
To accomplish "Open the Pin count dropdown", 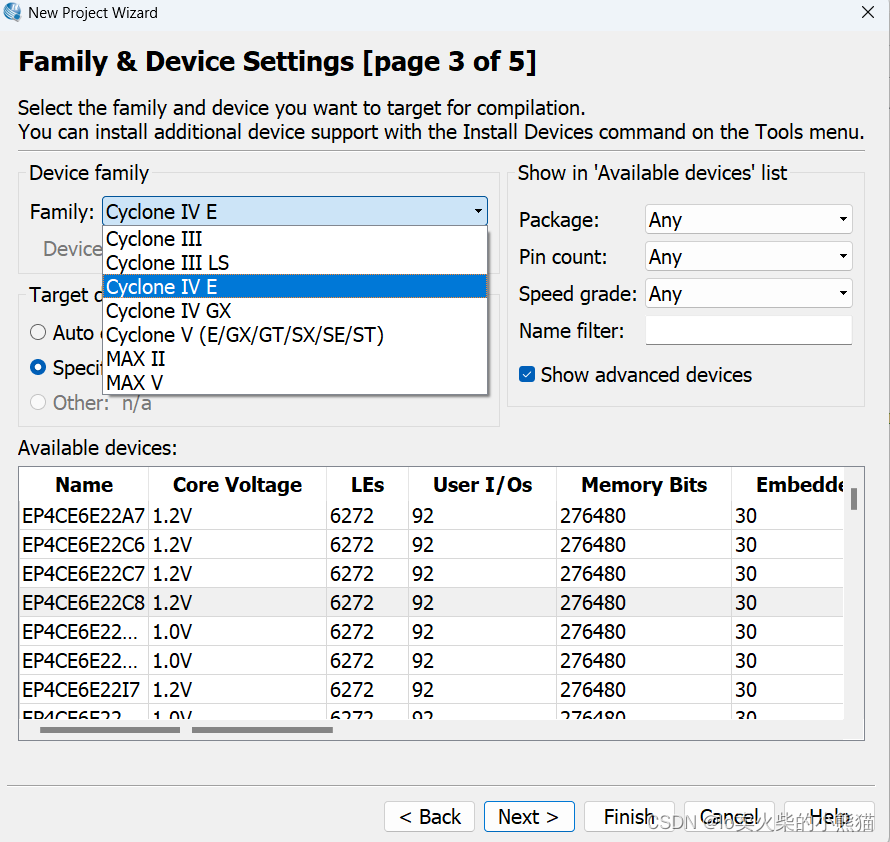I will coord(748,257).
